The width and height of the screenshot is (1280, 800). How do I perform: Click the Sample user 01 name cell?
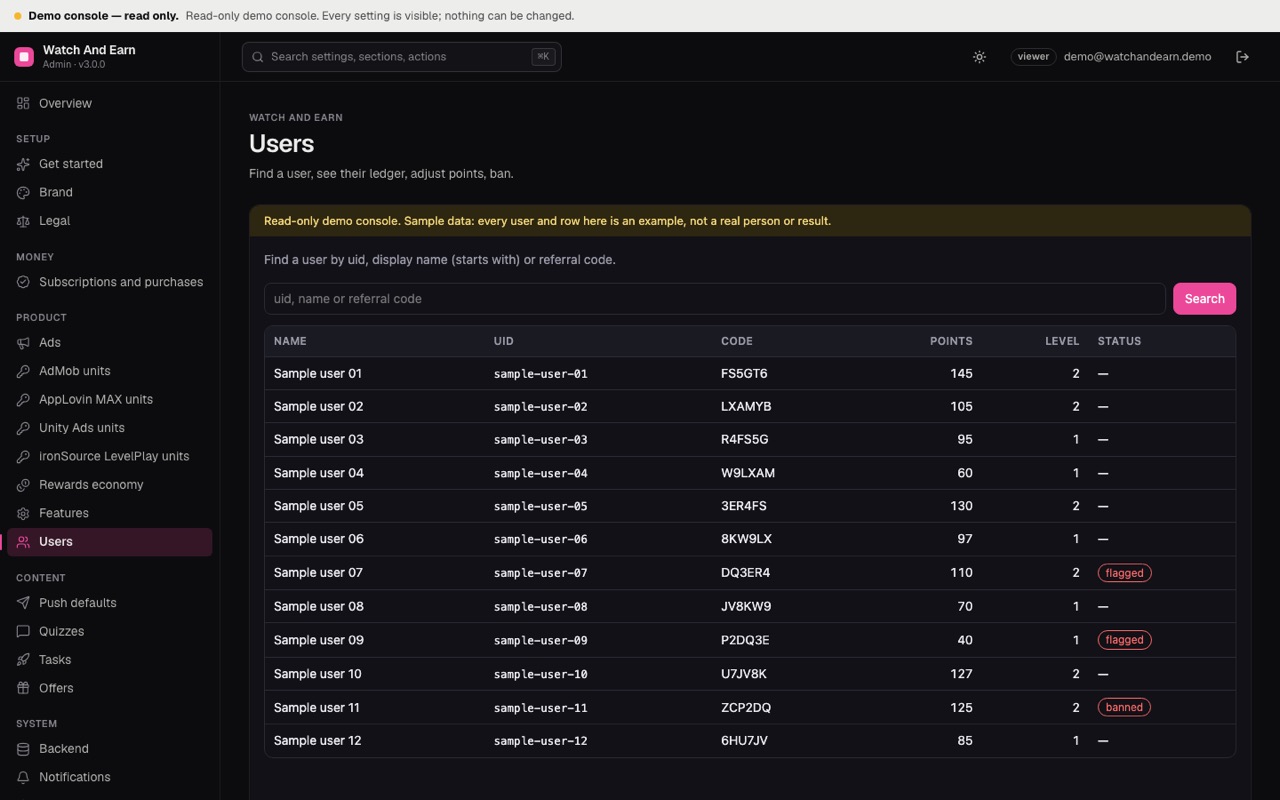click(x=318, y=374)
